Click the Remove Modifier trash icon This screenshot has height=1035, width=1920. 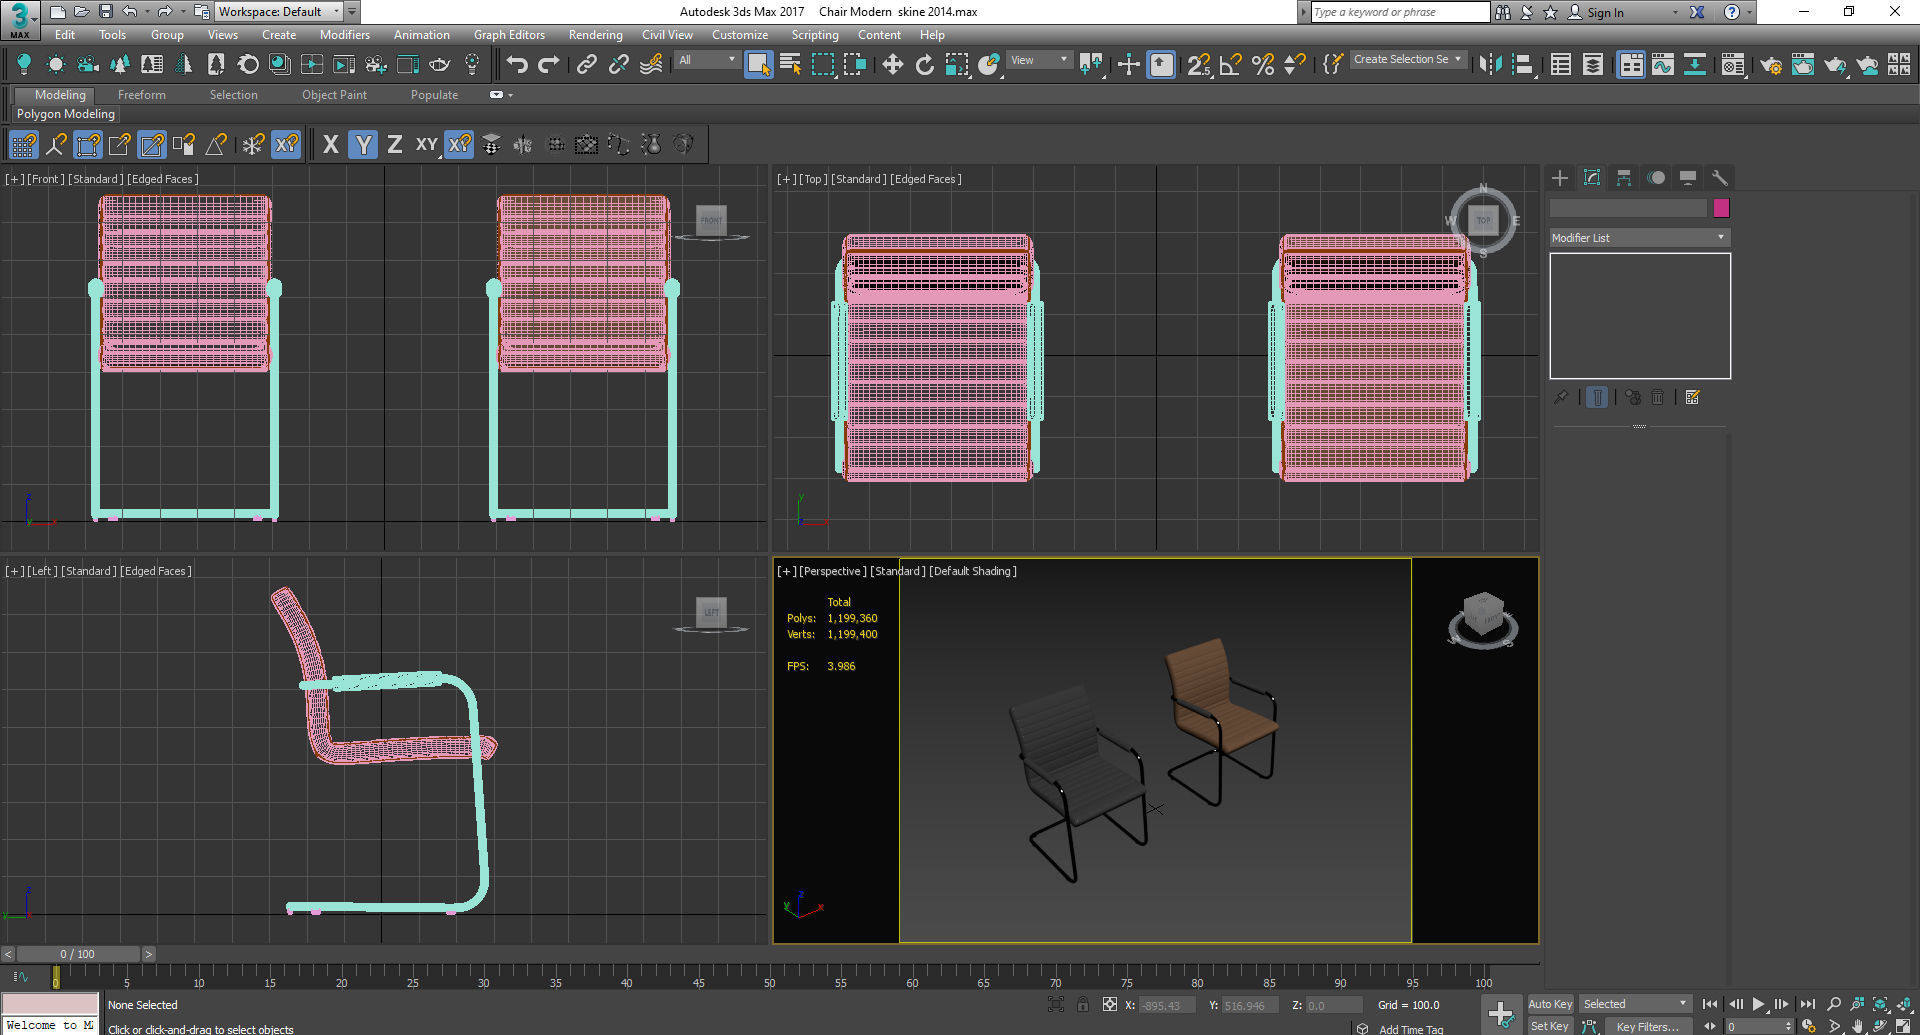(1658, 398)
